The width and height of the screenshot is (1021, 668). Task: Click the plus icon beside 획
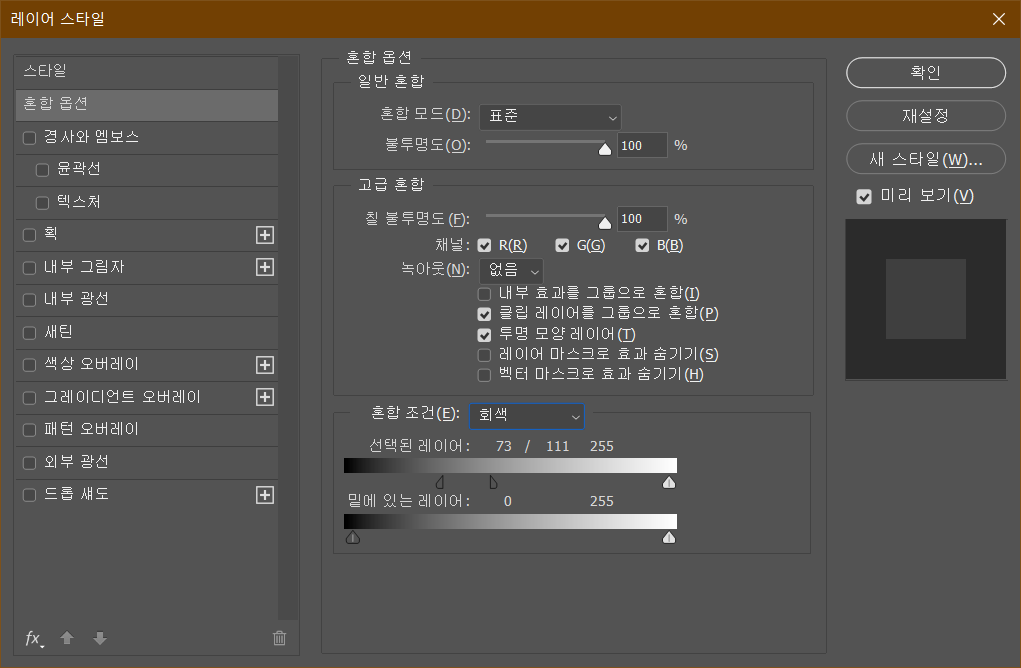264,235
